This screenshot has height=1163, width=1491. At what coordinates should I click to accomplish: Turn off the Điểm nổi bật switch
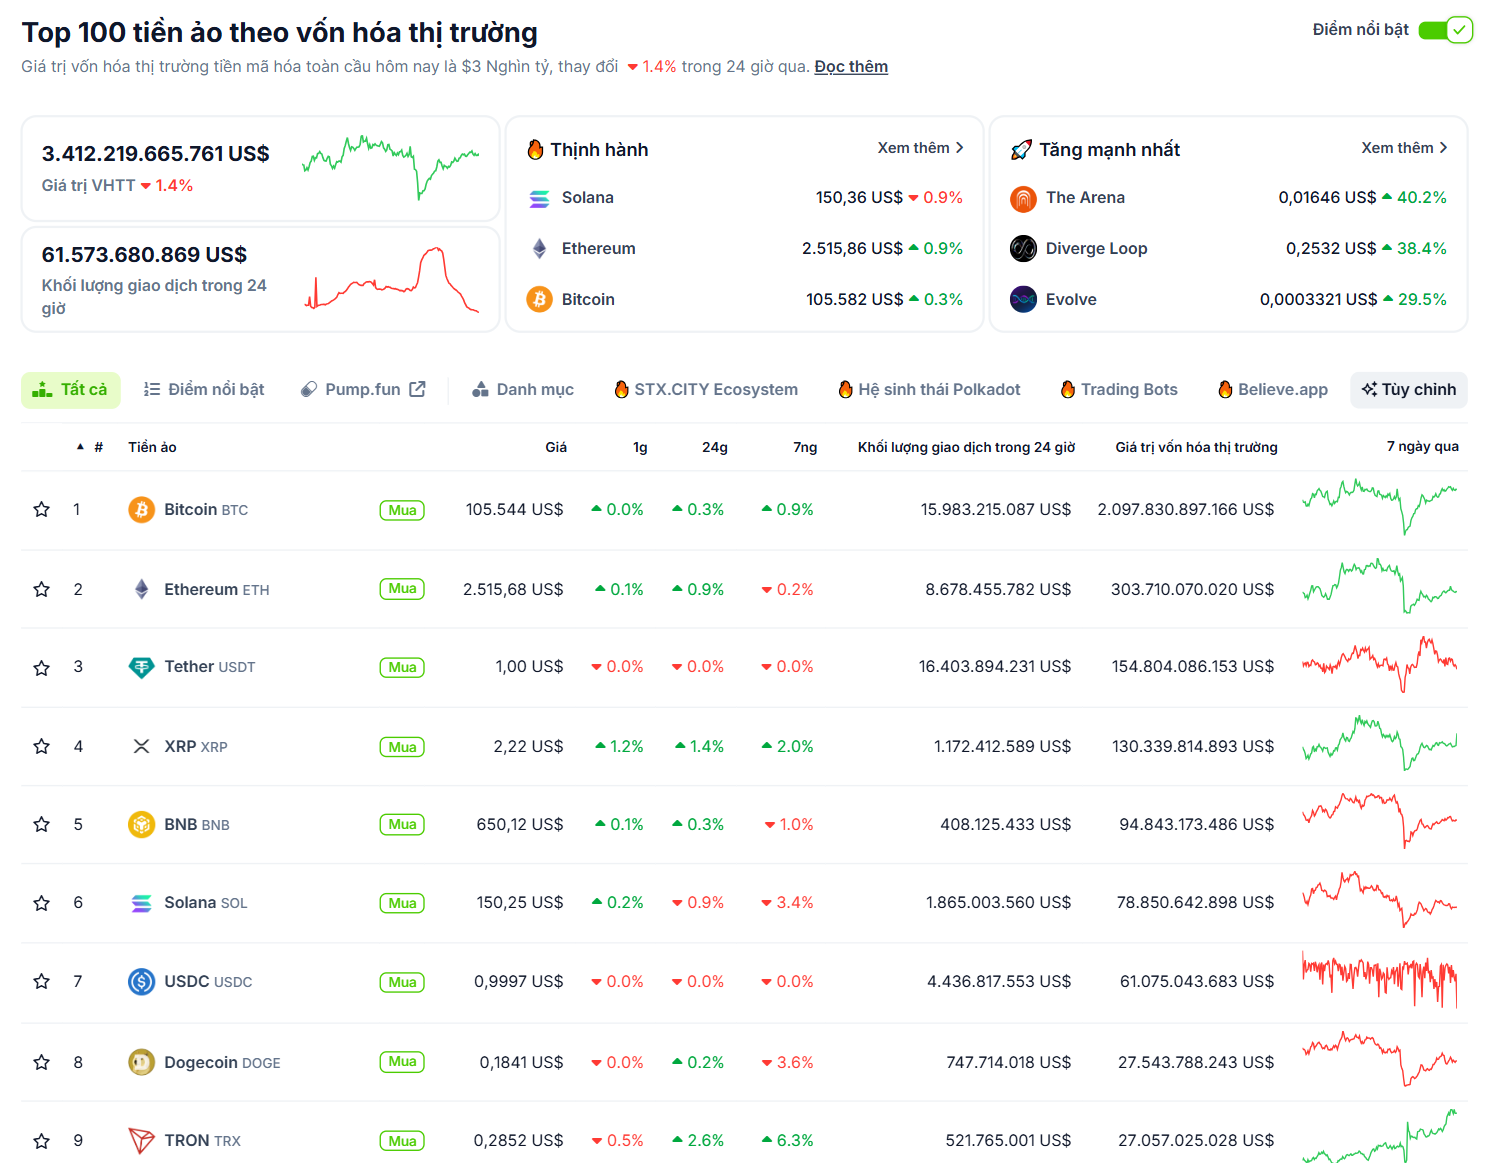tap(1445, 30)
